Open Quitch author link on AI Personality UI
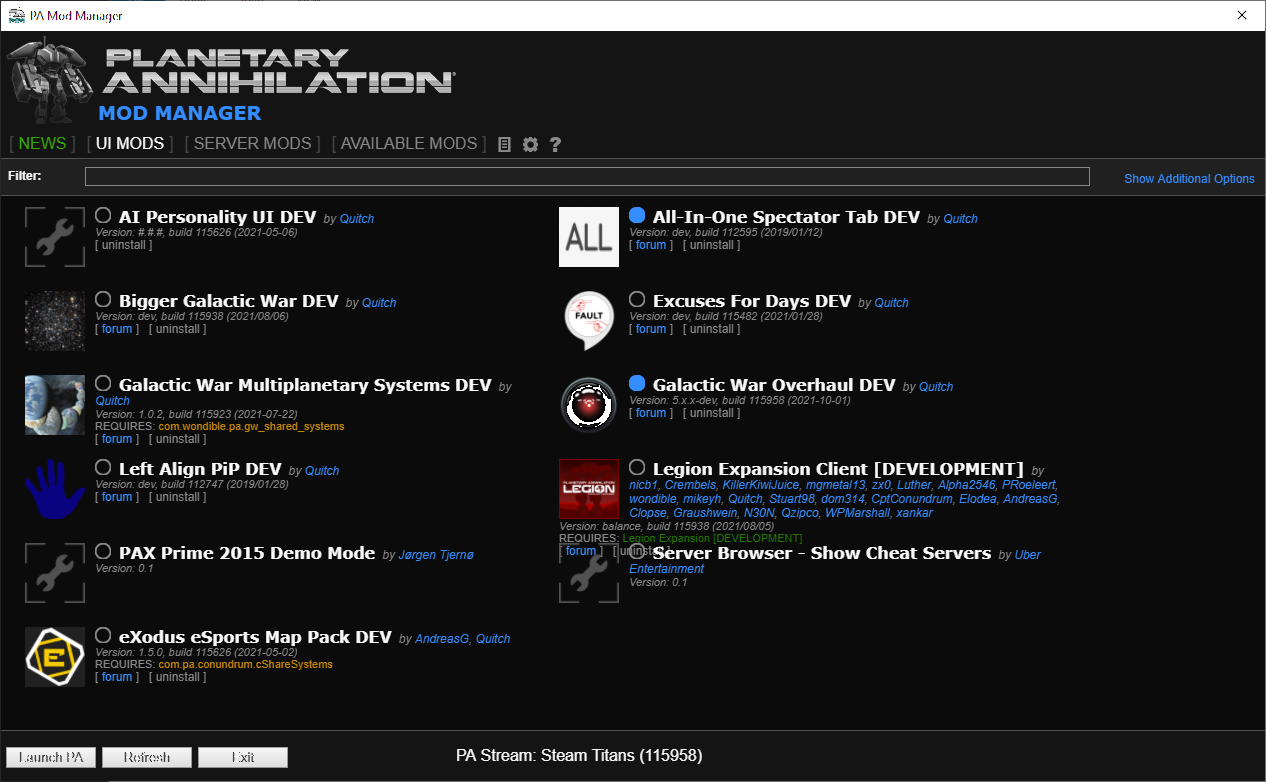The height and width of the screenshot is (782, 1266). click(357, 219)
